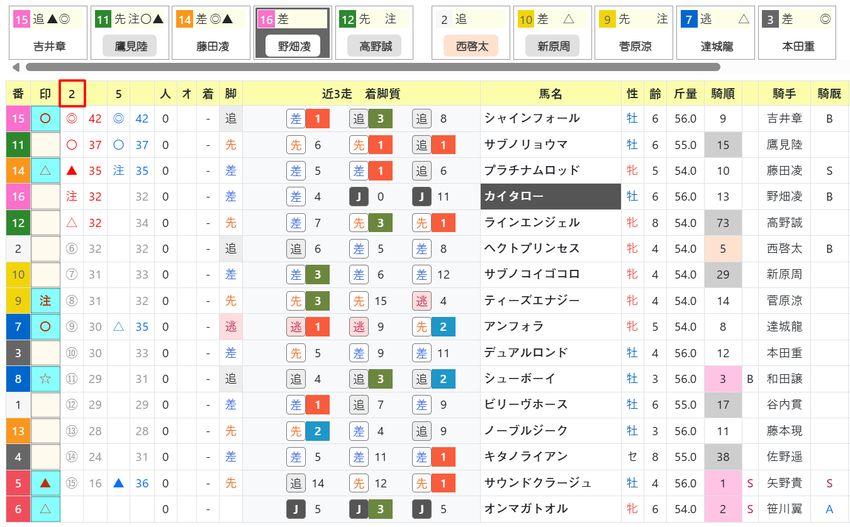Open horse name サウンドクラージュ
The image size is (850, 527).
click(537, 483)
